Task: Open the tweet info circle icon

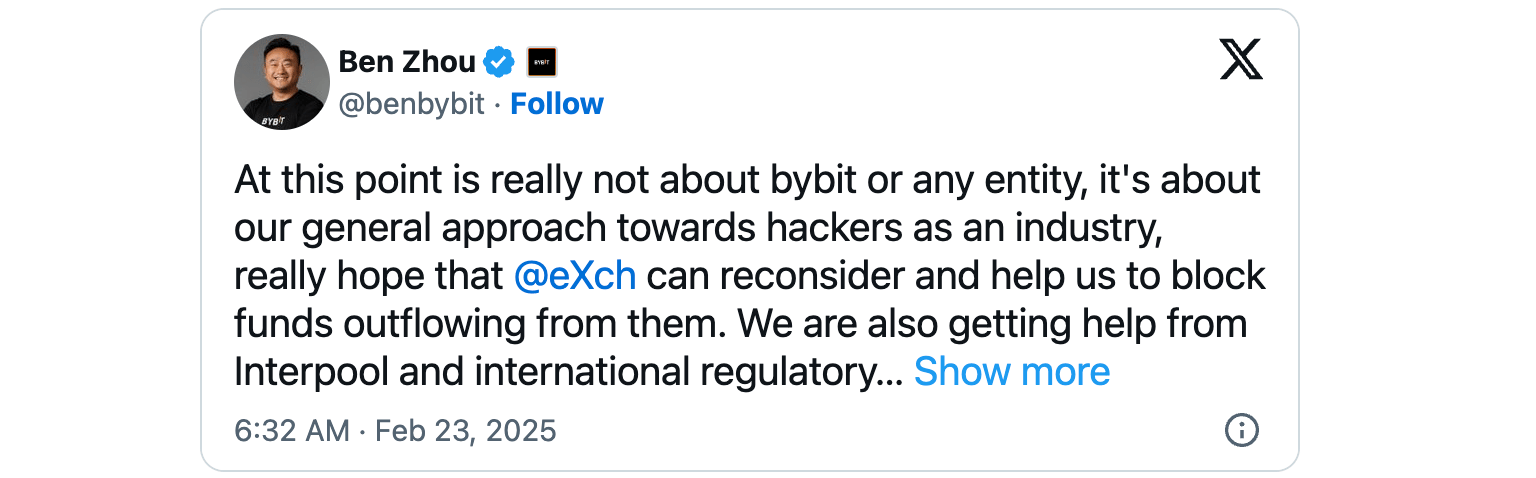Action: click(x=1241, y=430)
